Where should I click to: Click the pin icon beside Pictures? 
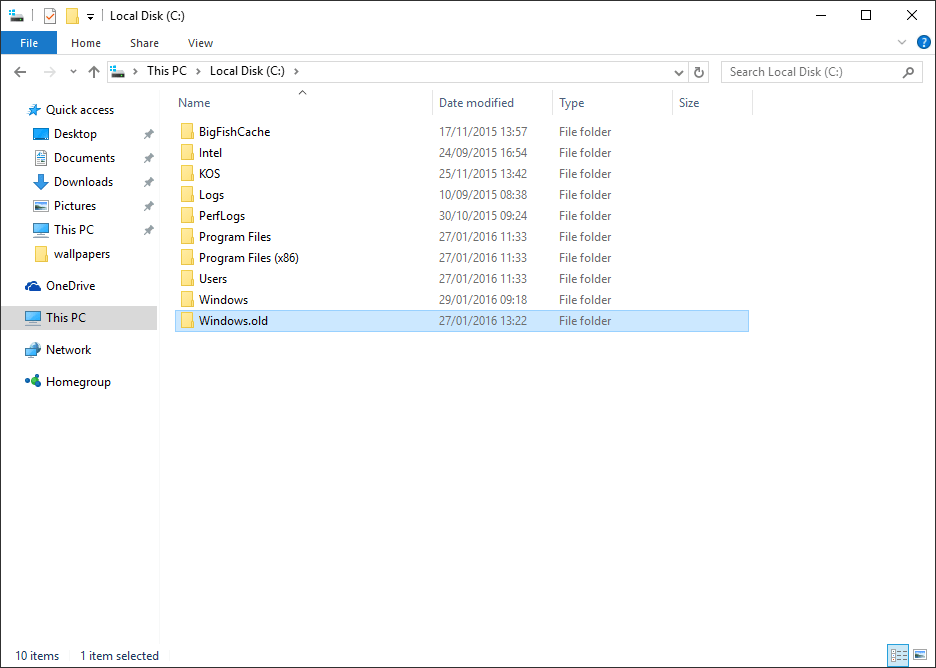(x=149, y=206)
